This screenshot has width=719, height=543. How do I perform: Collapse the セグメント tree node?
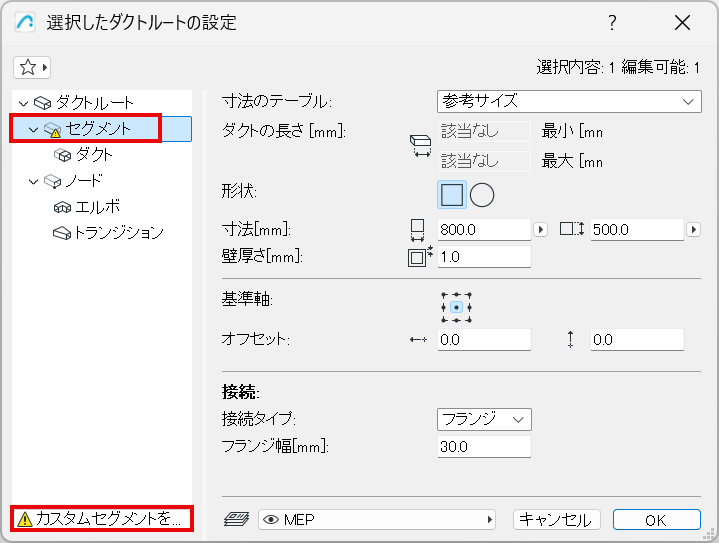[33, 130]
